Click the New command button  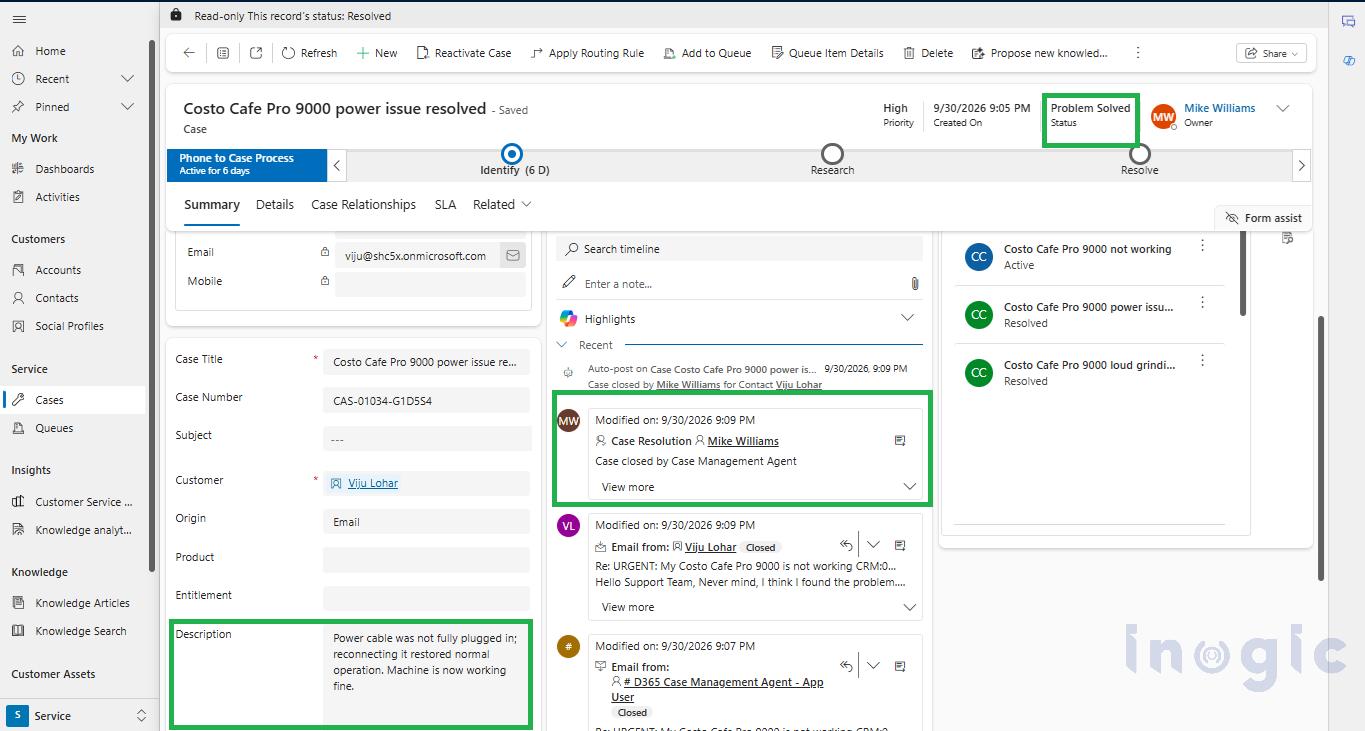pyautogui.click(x=377, y=53)
